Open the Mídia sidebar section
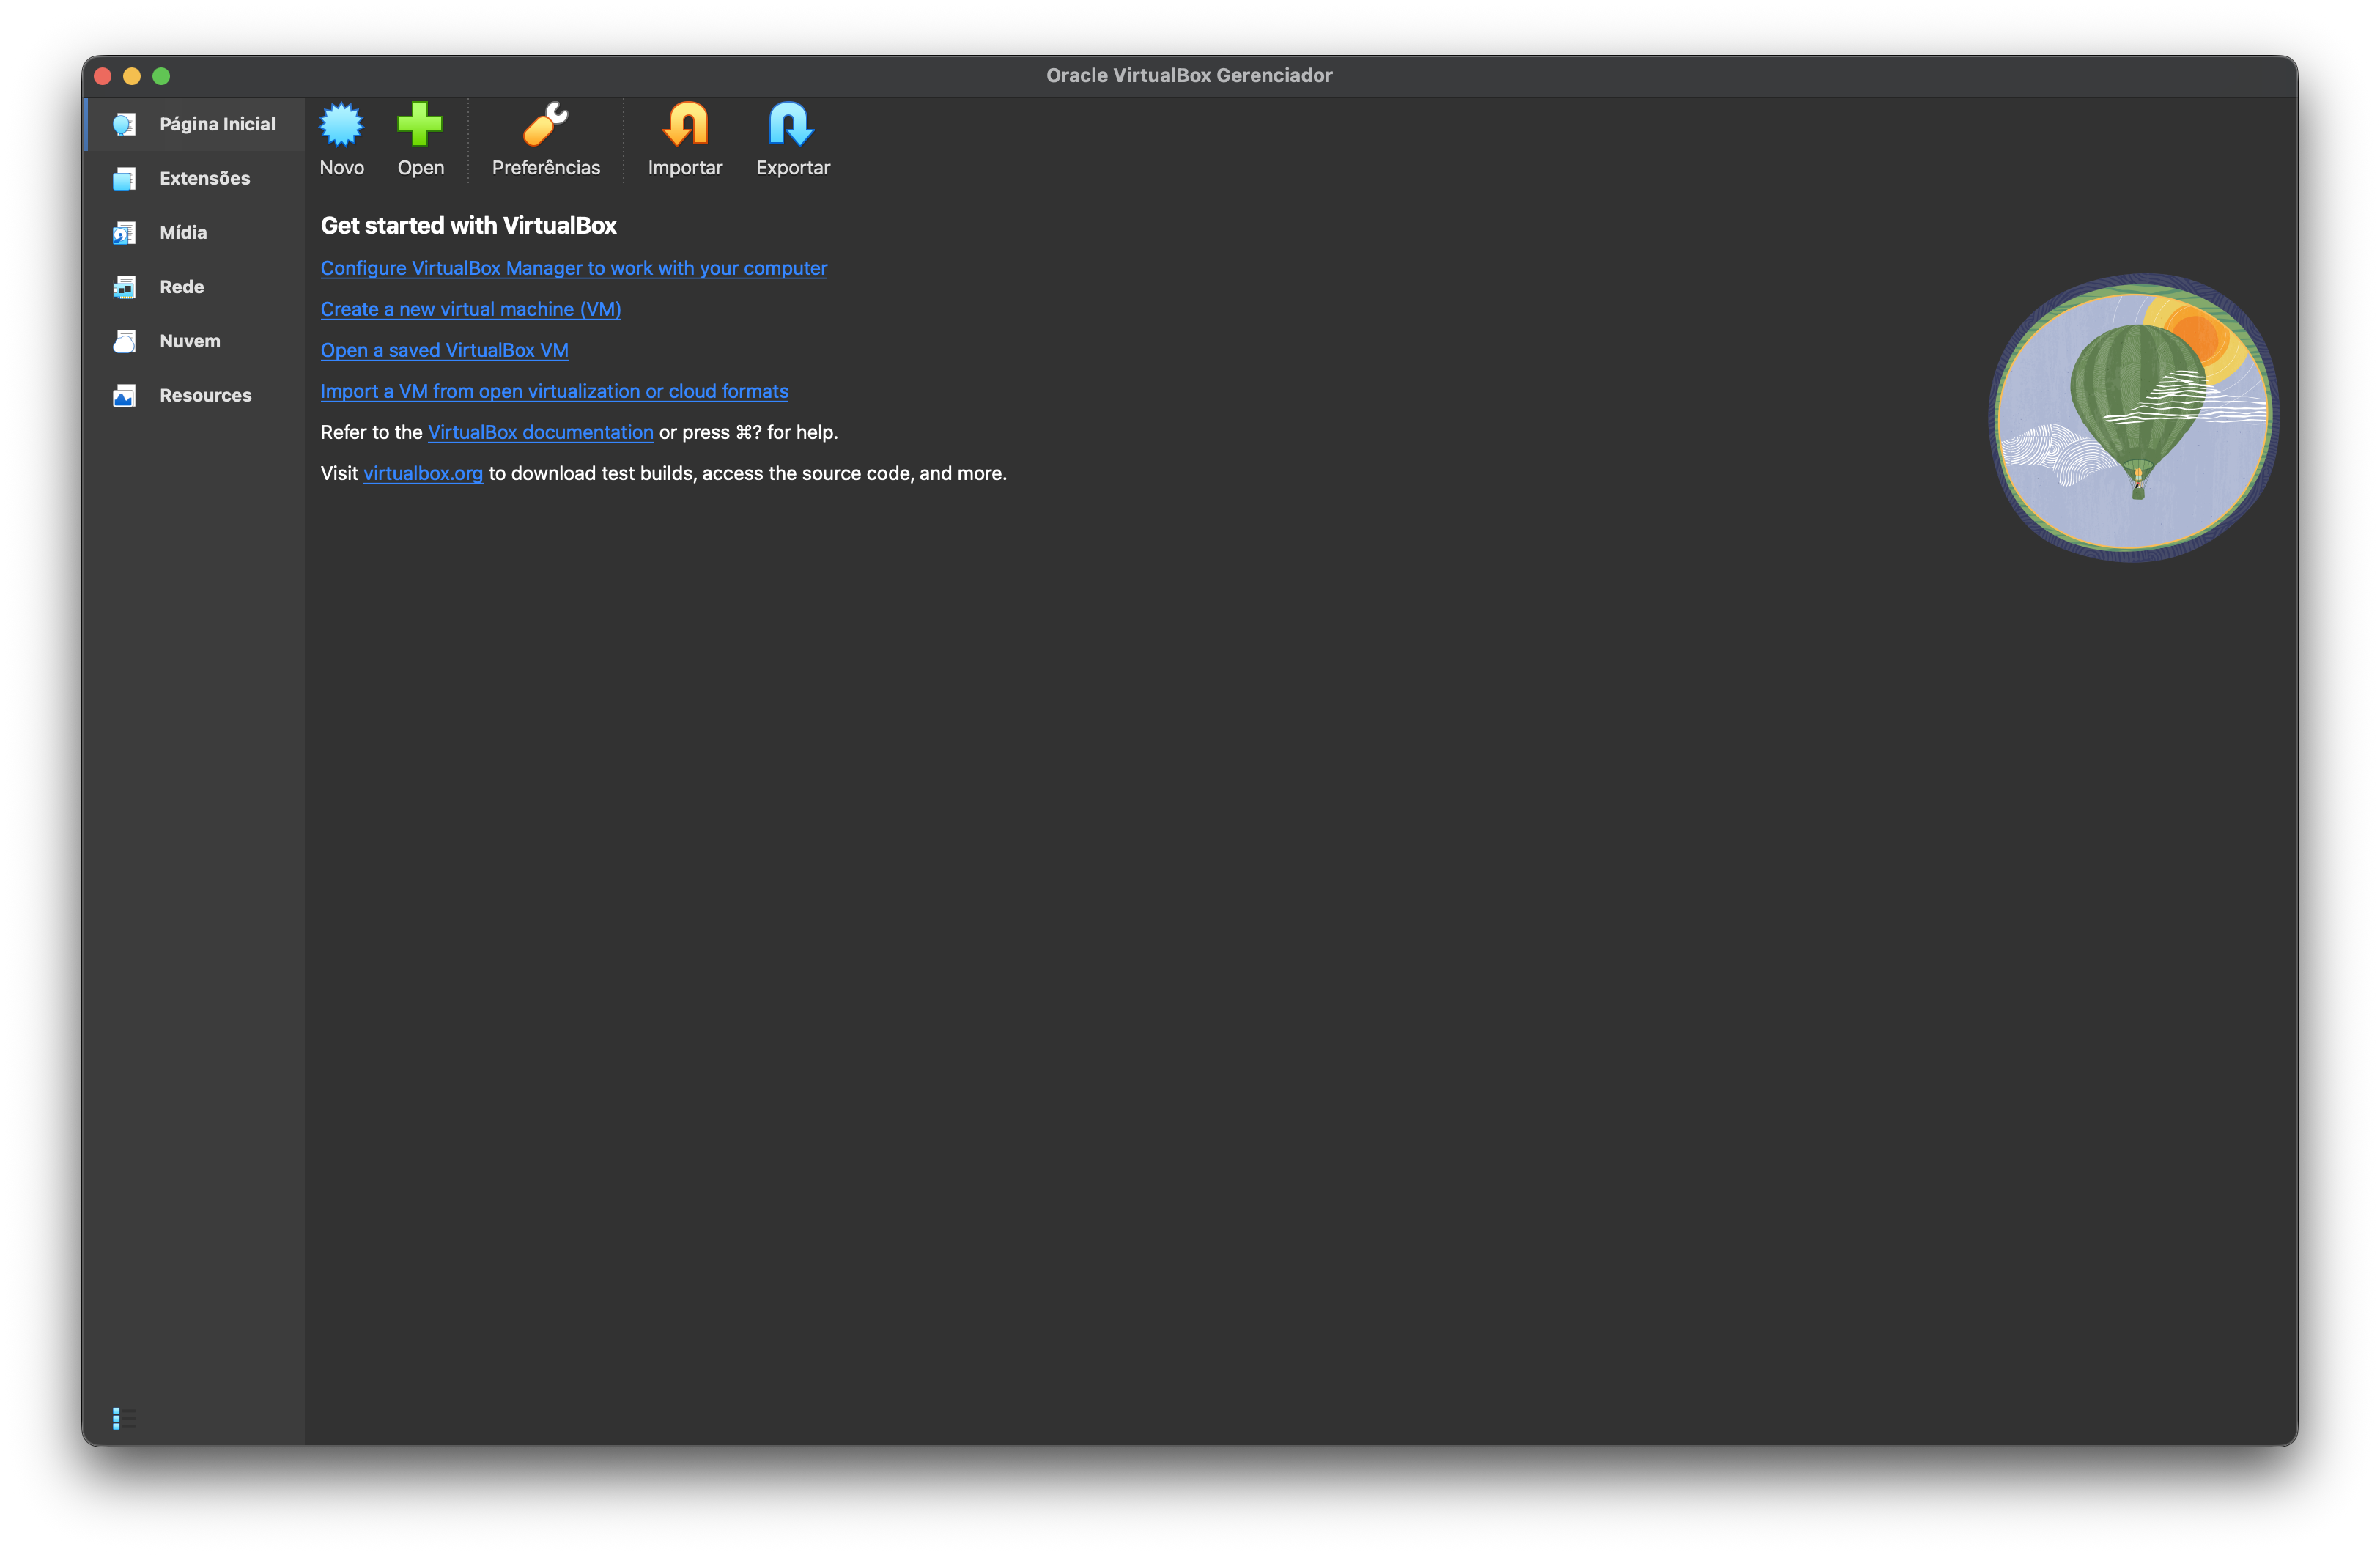Screen dimensions: 2380x1555 click(x=183, y=233)
